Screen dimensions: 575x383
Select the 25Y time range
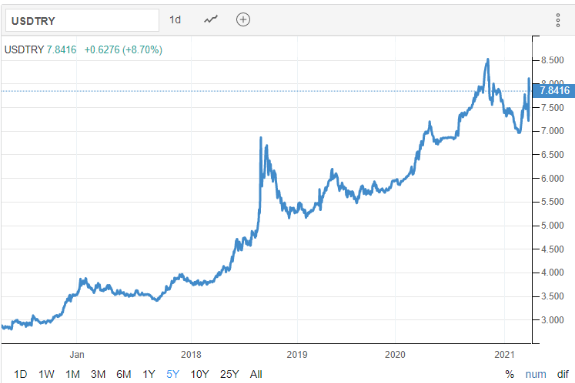pyautogui.click(x=230, y=374)
